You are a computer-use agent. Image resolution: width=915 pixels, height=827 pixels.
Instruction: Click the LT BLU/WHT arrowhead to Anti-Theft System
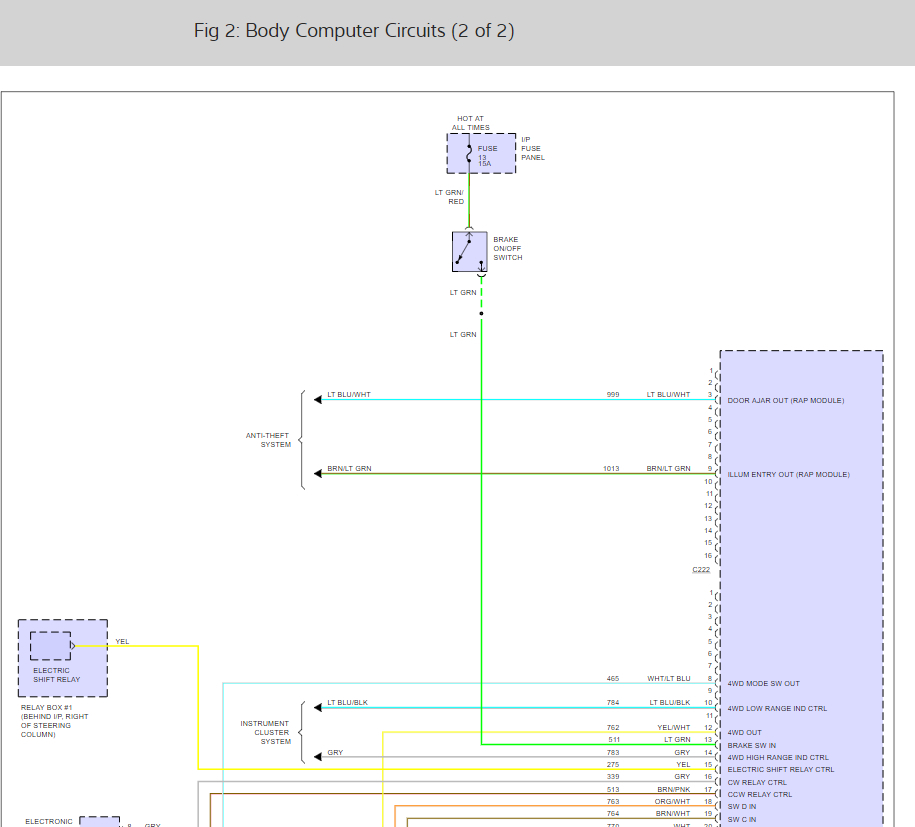coord(318,400)
